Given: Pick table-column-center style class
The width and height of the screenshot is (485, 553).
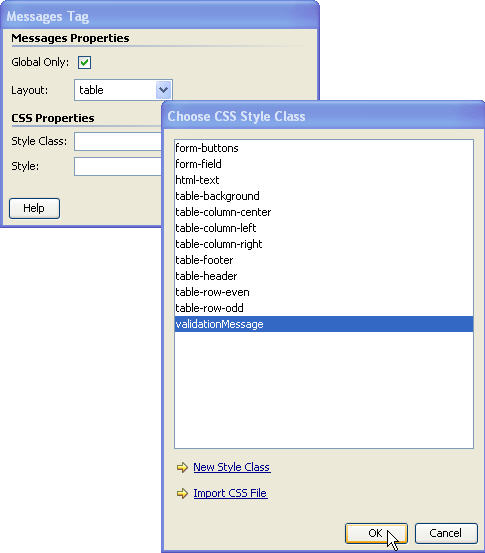Looking at the screenshot, I should click(323, 212).
